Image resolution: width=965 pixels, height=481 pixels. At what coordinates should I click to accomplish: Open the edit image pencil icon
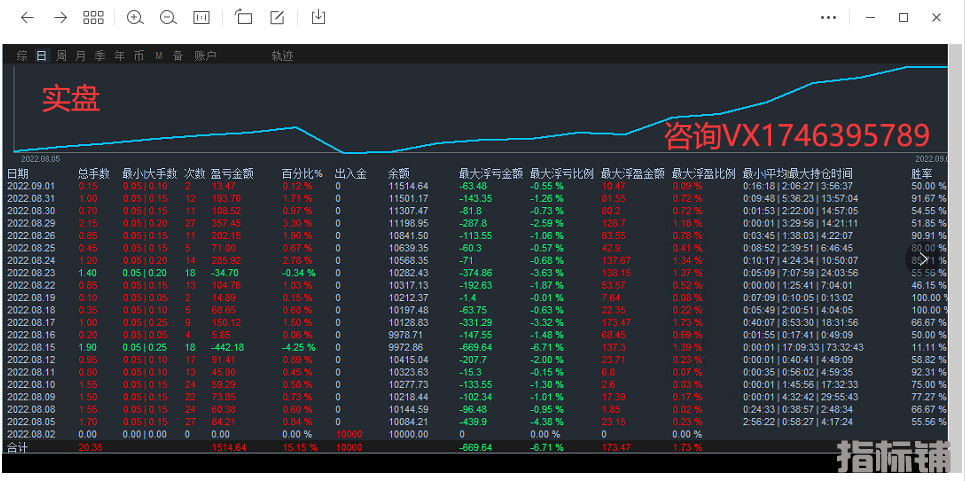pos(277,18)
